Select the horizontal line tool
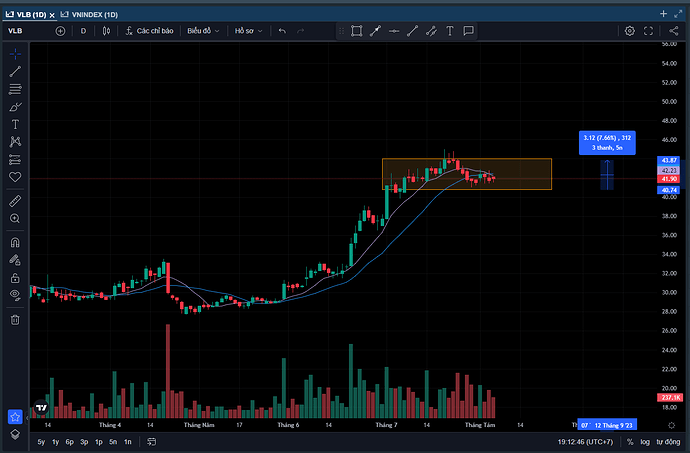Image resolution: width=690 pixels, height=453 pixels. pos(394,31)
